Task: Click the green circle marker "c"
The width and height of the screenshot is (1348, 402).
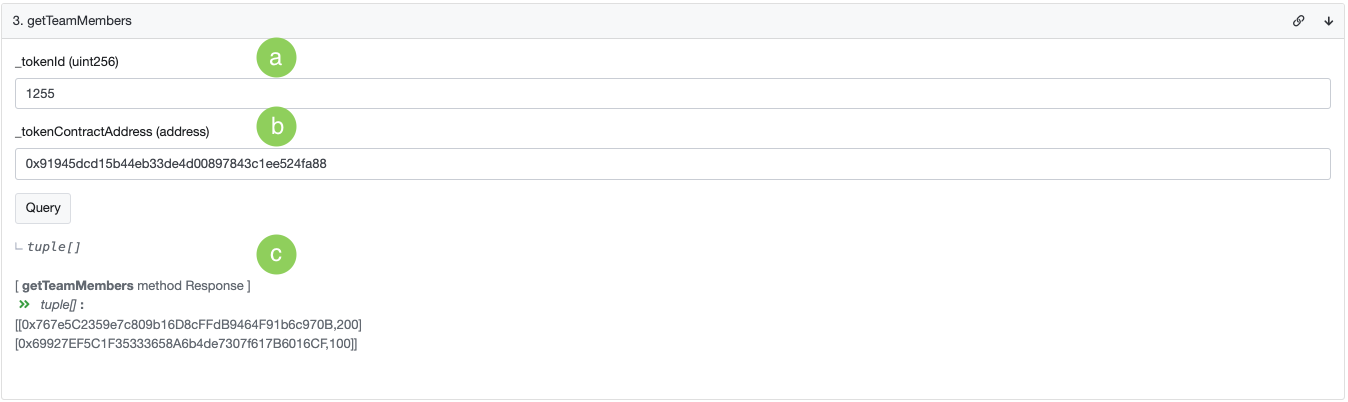Action: [277, 254]
